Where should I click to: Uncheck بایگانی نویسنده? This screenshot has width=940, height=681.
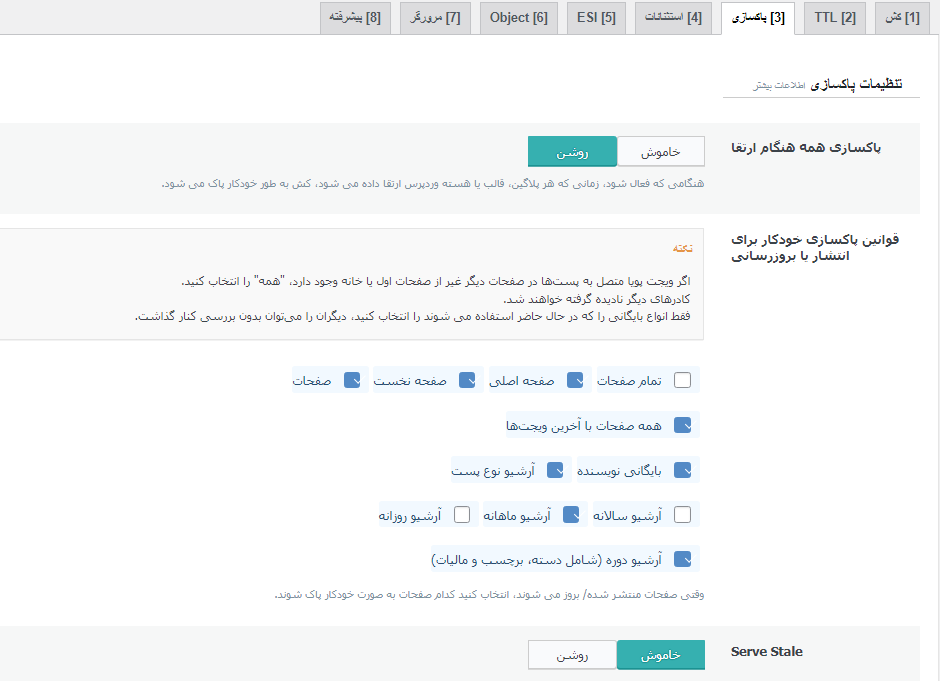[x=685, y=469]
